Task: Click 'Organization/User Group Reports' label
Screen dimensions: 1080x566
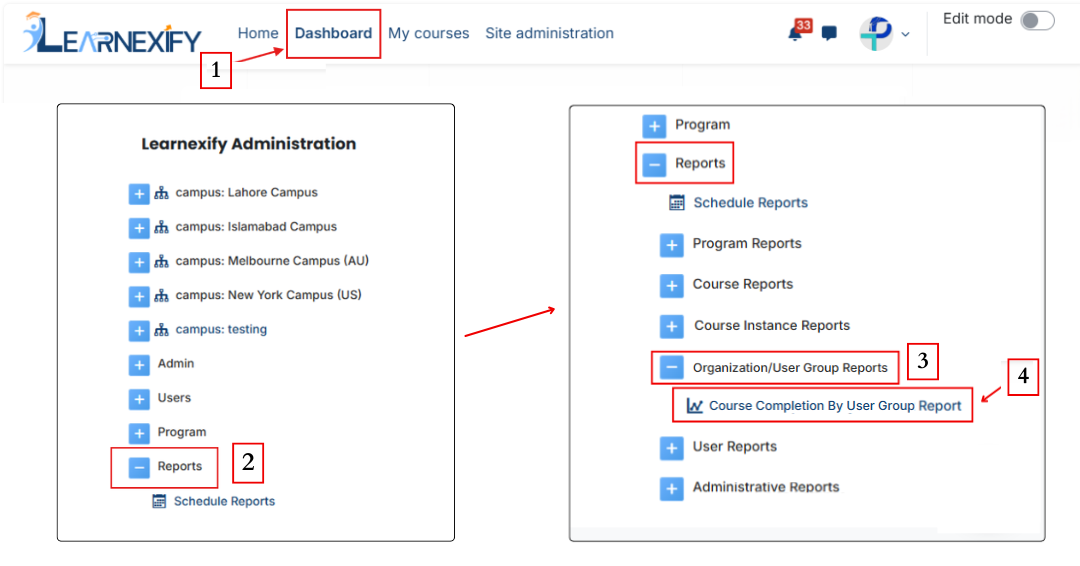Action: point(790,368)
